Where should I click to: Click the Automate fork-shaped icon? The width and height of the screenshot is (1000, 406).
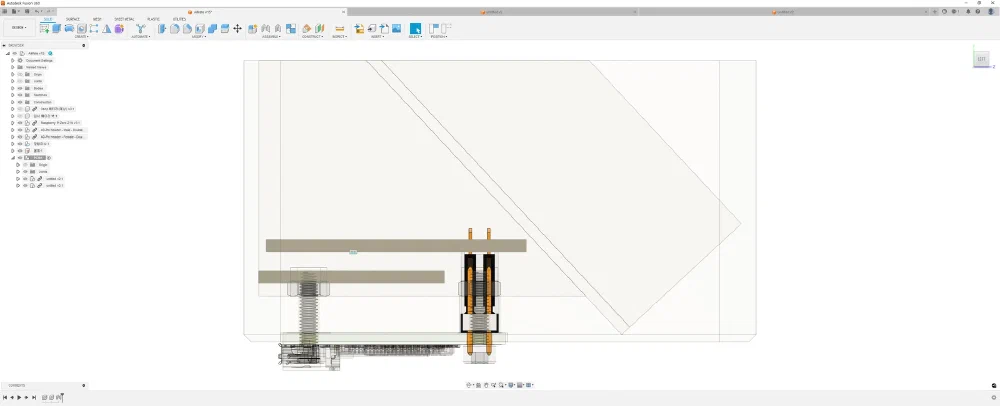(140, 29)
